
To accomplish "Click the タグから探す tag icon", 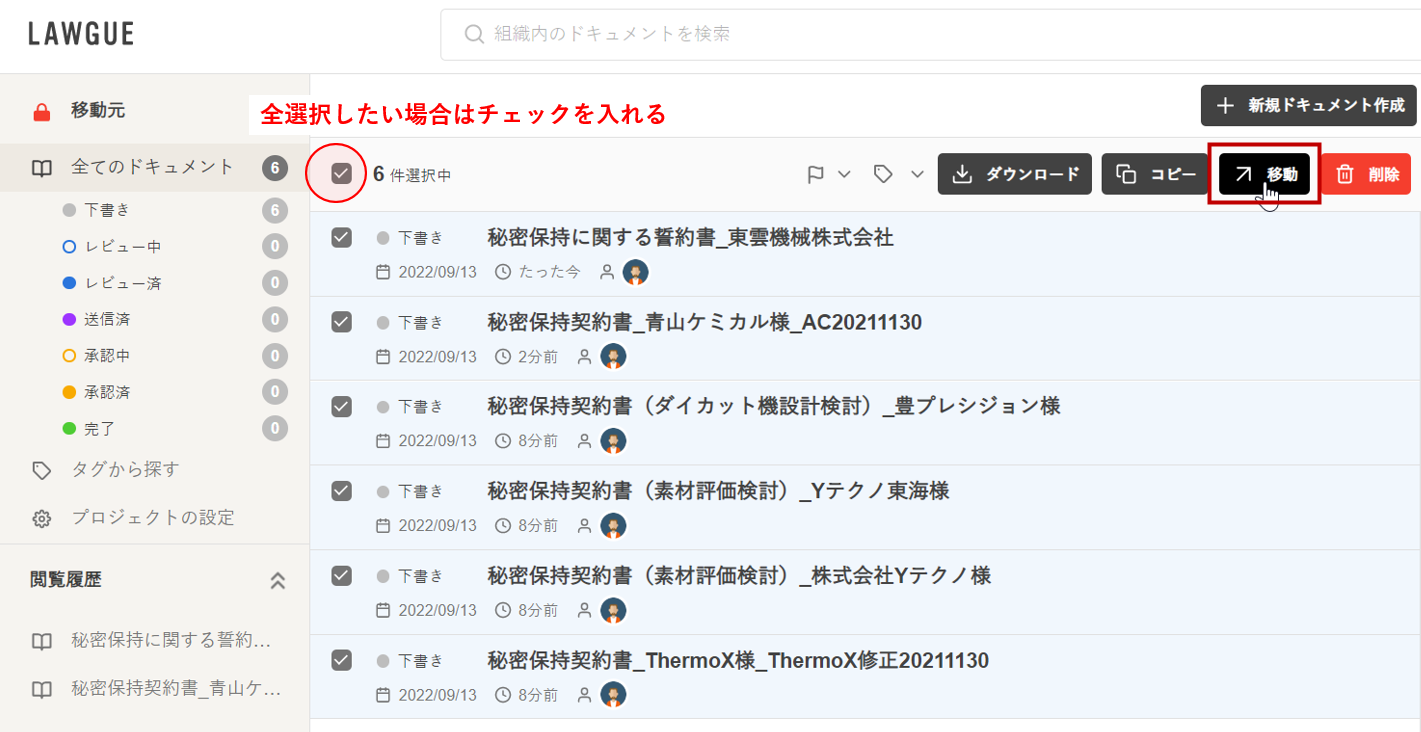I will coord(42,470).
